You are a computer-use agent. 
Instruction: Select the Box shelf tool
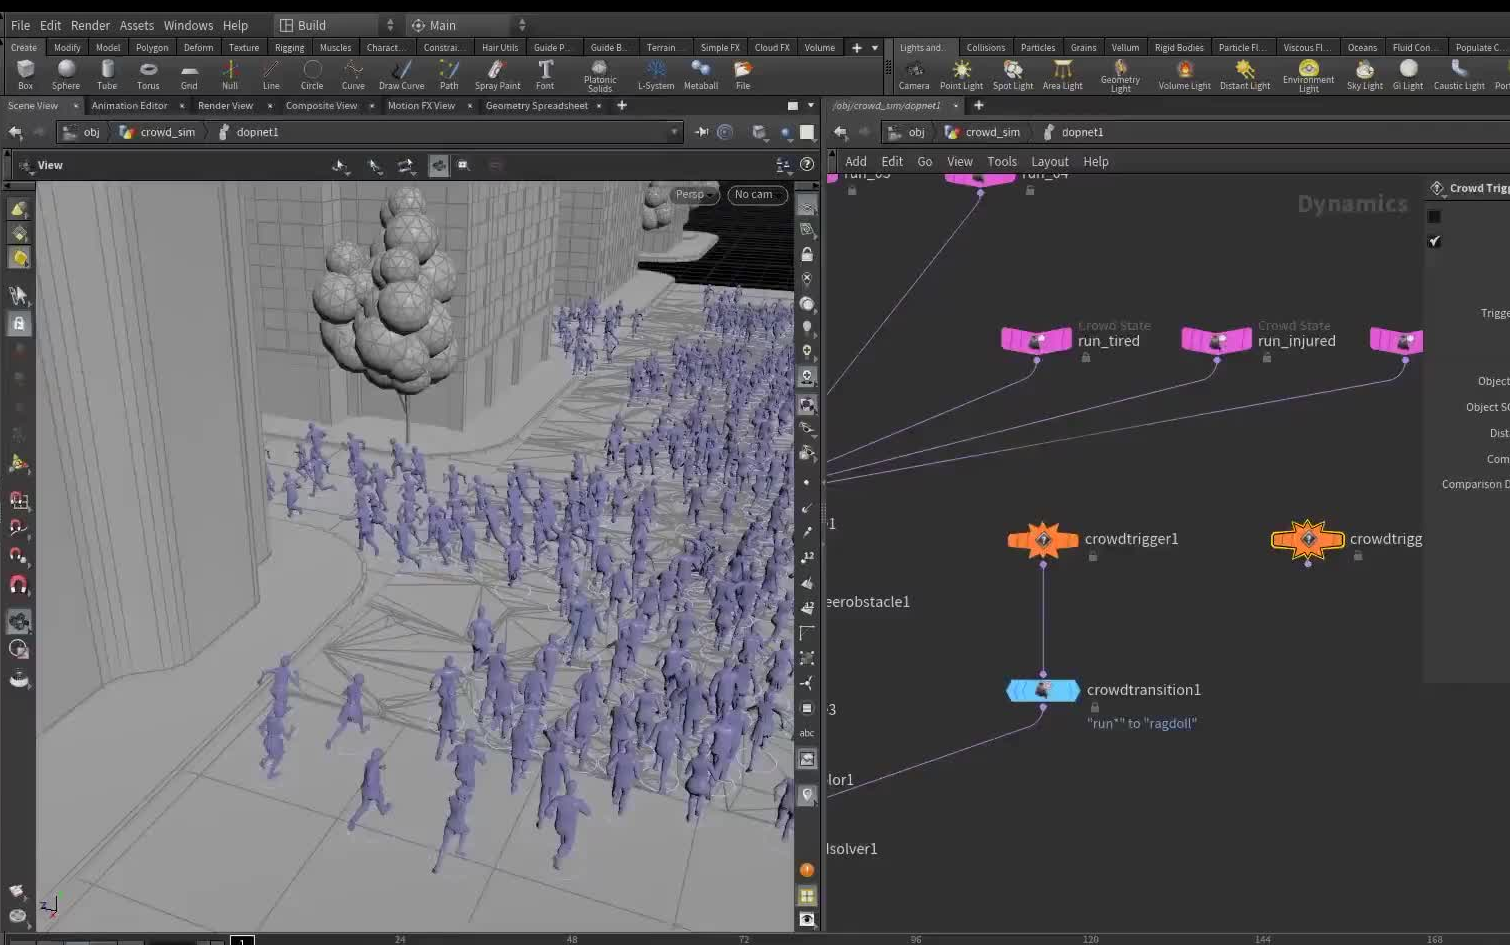coord(26,74)
